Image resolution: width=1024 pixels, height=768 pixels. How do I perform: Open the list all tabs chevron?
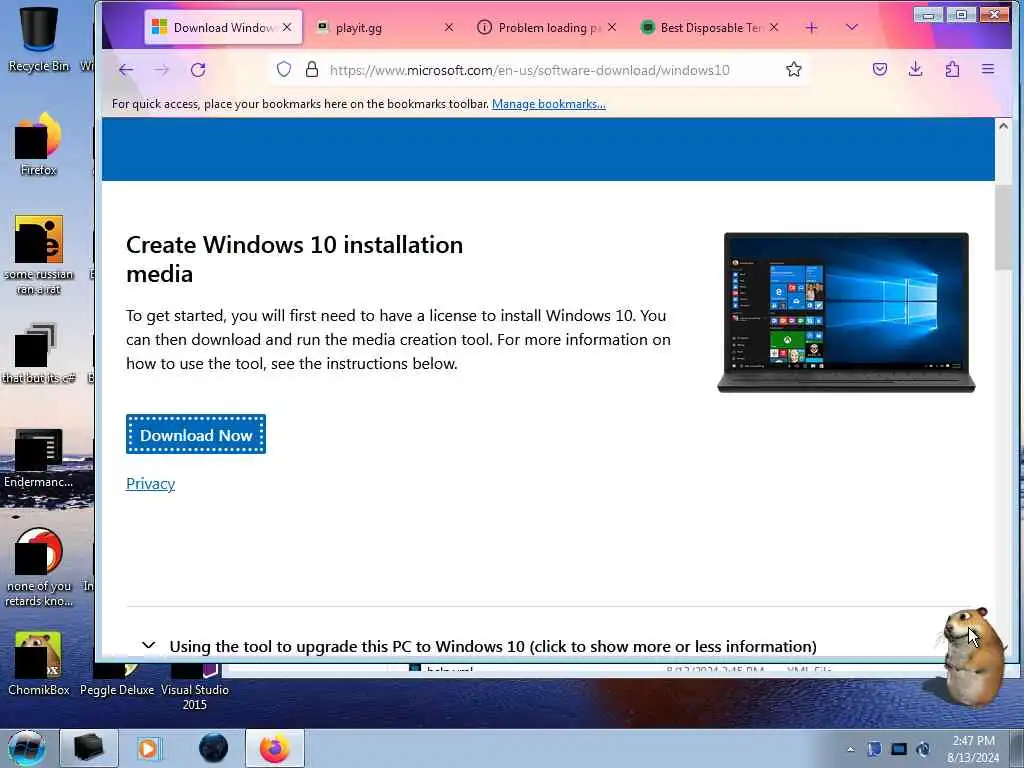point(852,27)
